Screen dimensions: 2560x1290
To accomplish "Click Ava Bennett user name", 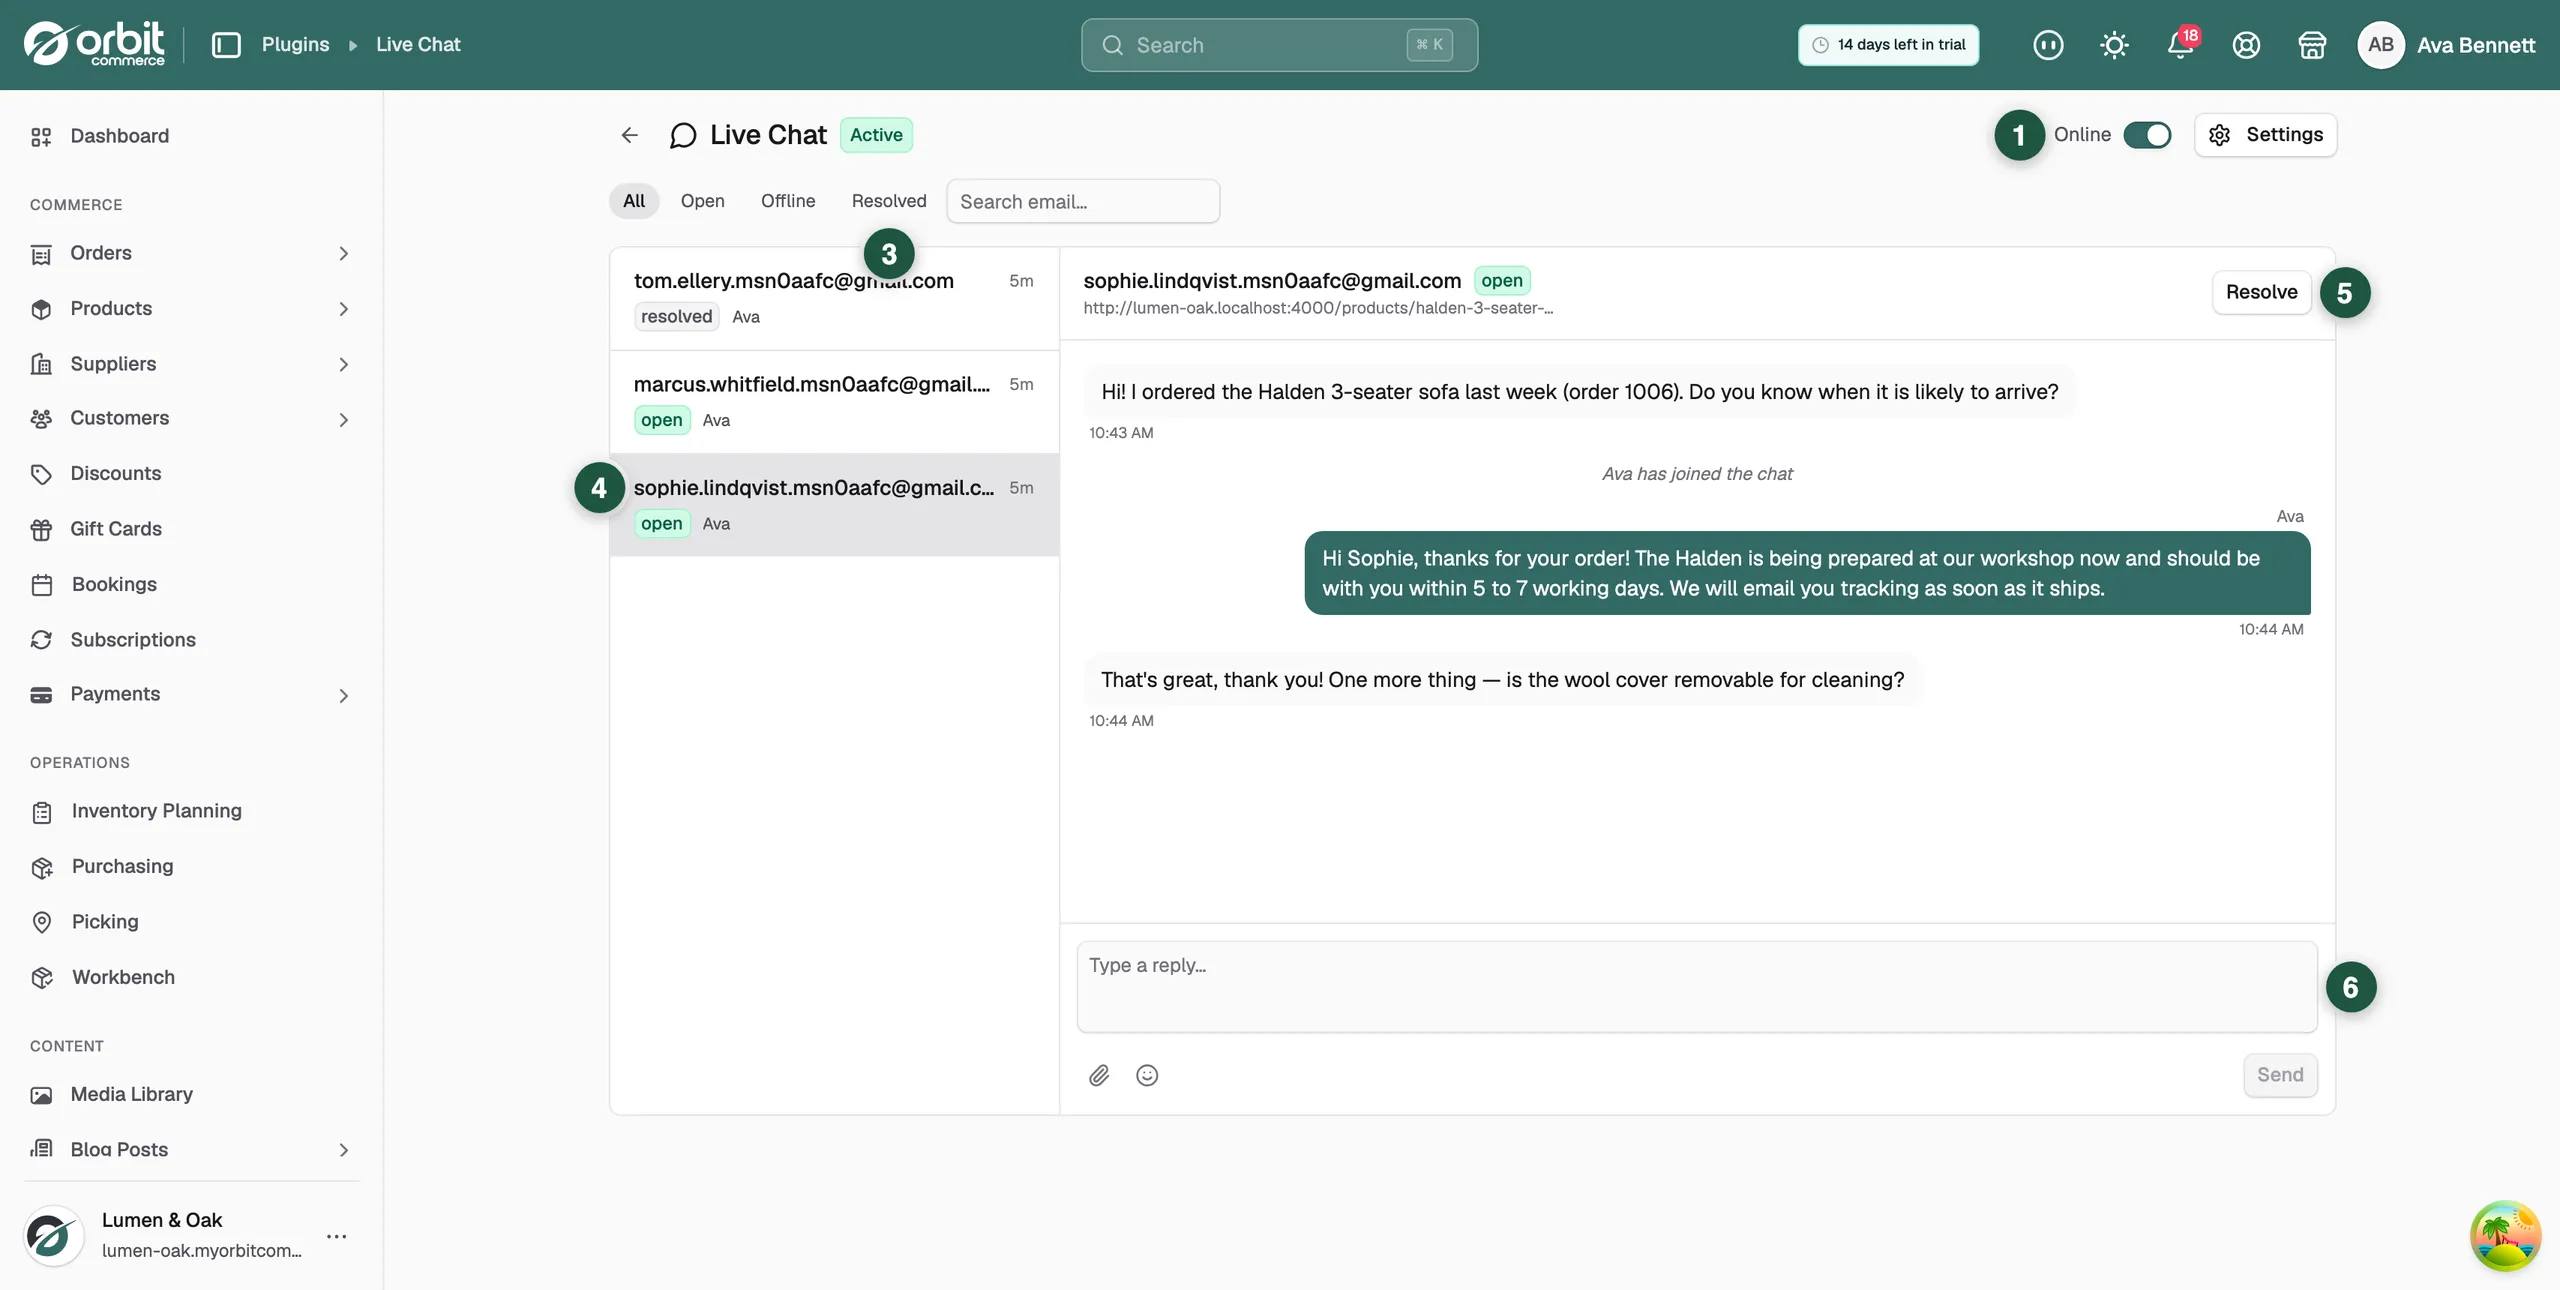I will 2476,45.
